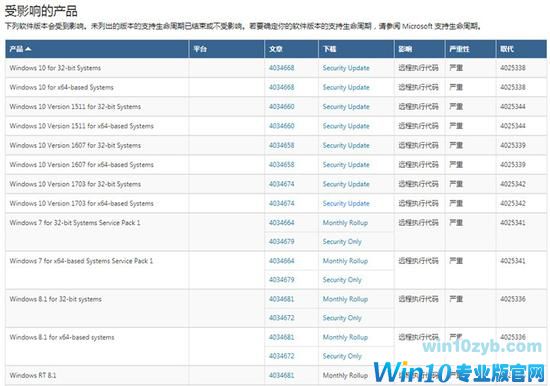Open article 4034674 for Version 1703 32-bit
Image resolution: width=550 pixels, height=386 pixels.
coord(281,184)
